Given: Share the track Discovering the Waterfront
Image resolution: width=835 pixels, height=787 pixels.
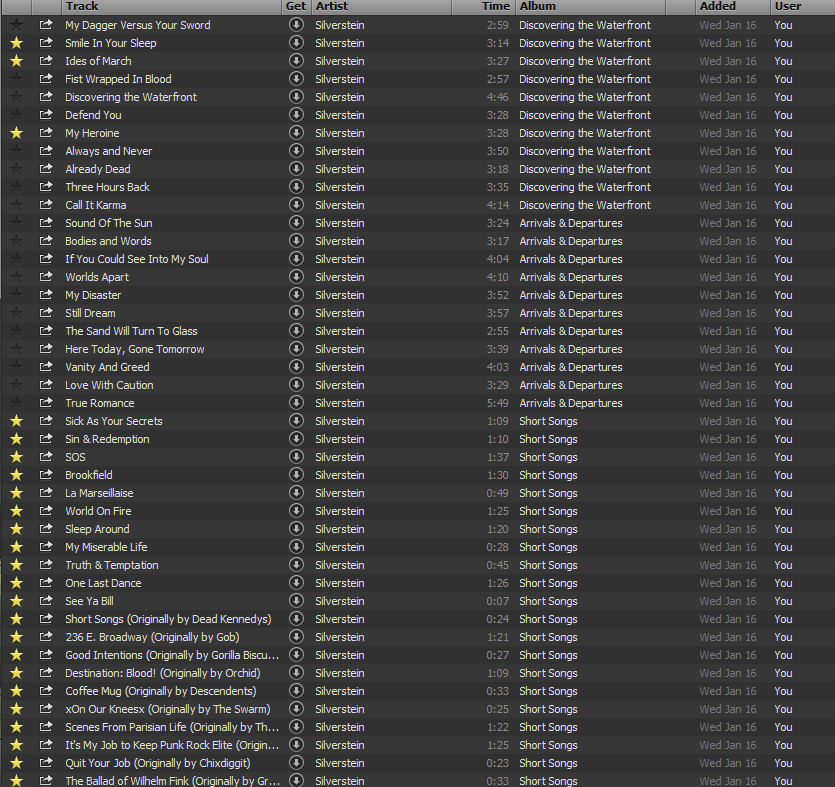Looking at the screenshot, I should [46, 96].
